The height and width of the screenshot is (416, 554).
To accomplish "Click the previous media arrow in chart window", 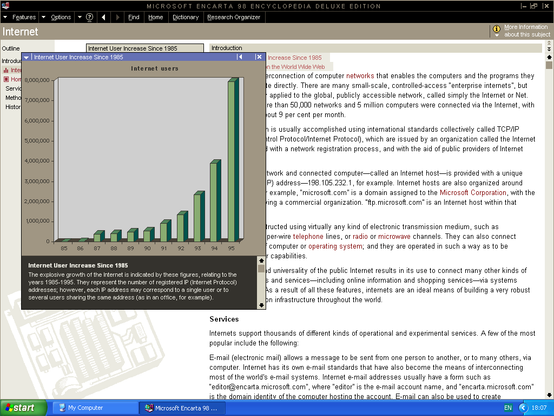I will tap(240, 57).
